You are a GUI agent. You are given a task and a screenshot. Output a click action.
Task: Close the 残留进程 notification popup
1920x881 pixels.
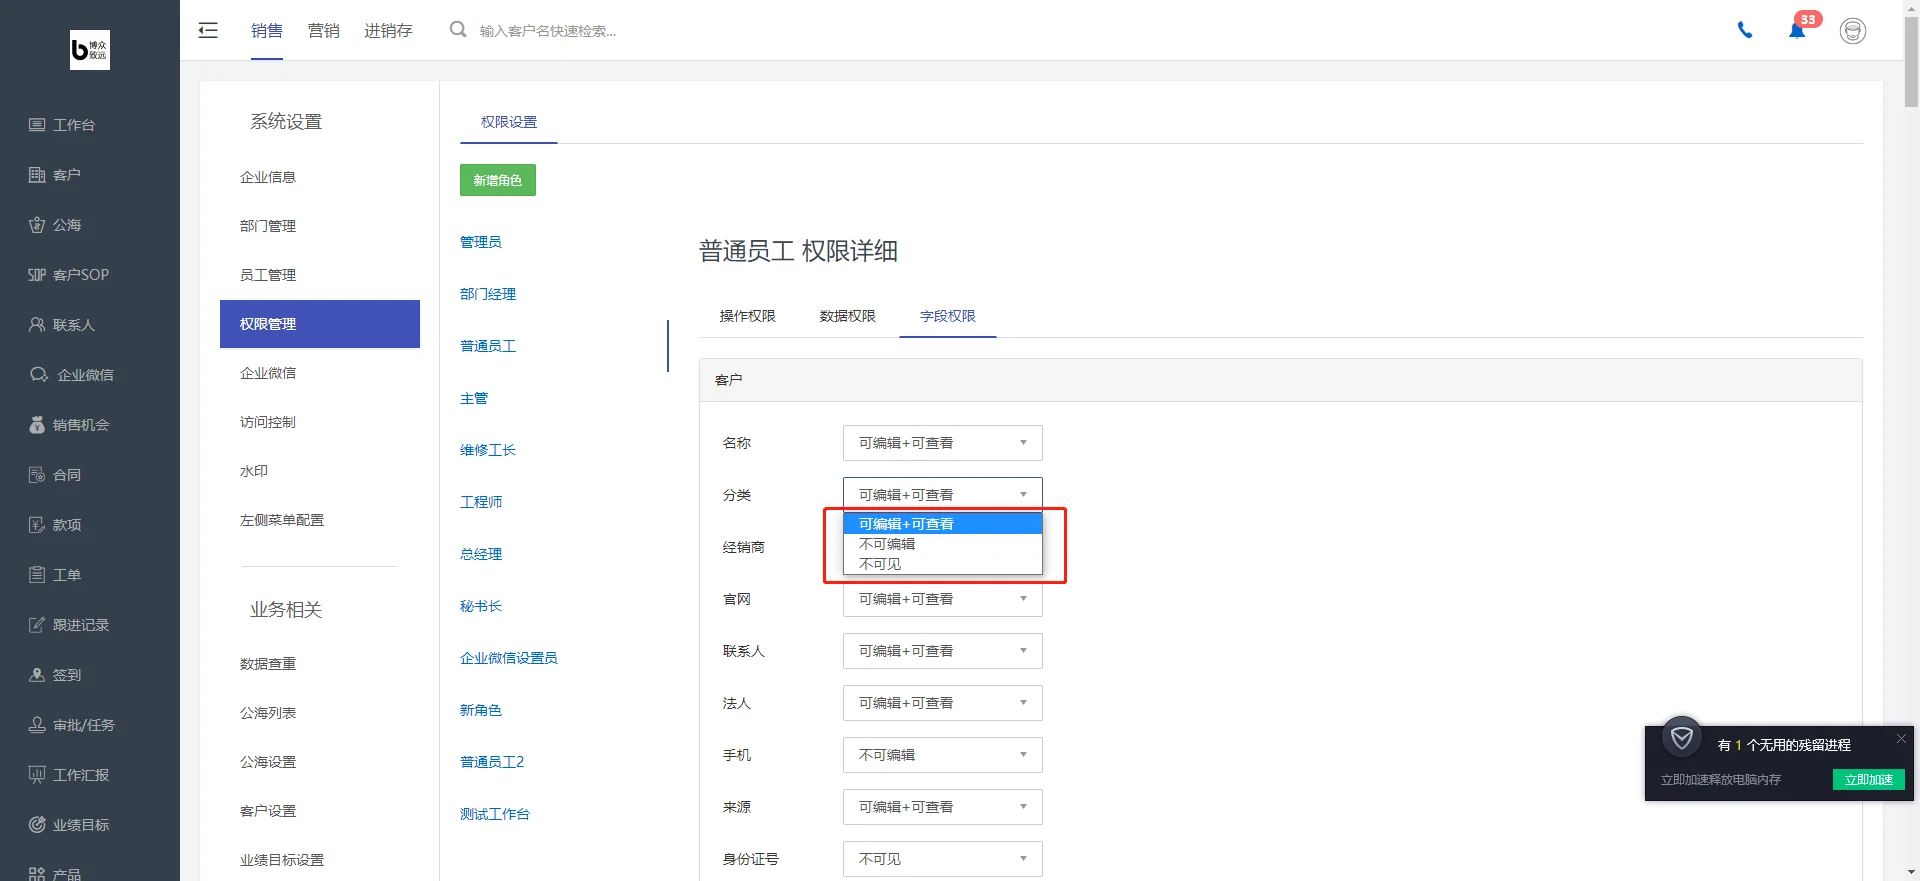click(1901, 738)
